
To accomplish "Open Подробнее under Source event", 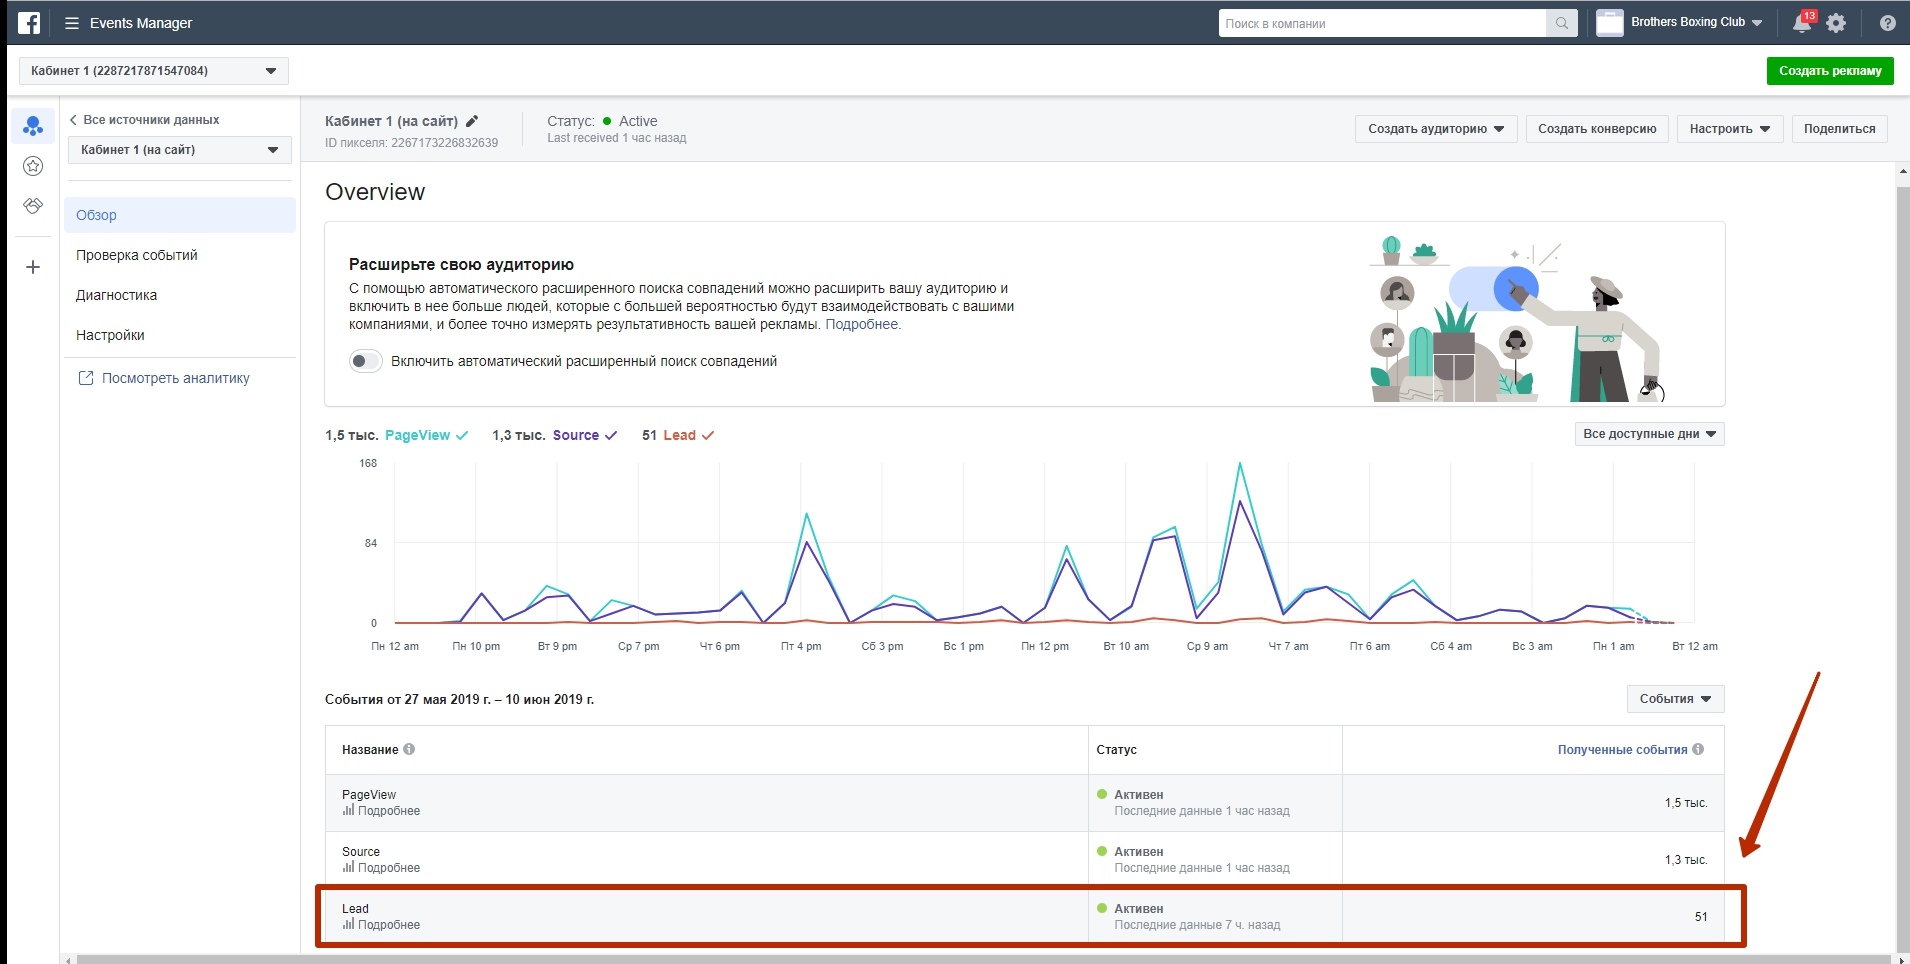I will click(389, 868).
